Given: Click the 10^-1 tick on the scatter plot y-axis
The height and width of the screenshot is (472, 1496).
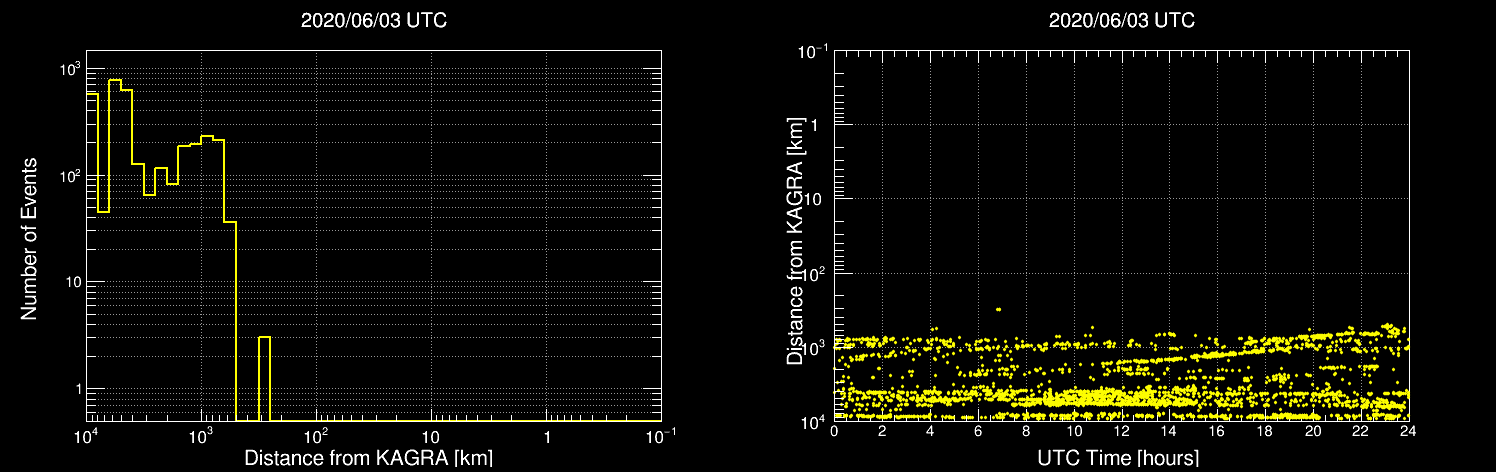Looking at the screenshot, I should (813, 50).
